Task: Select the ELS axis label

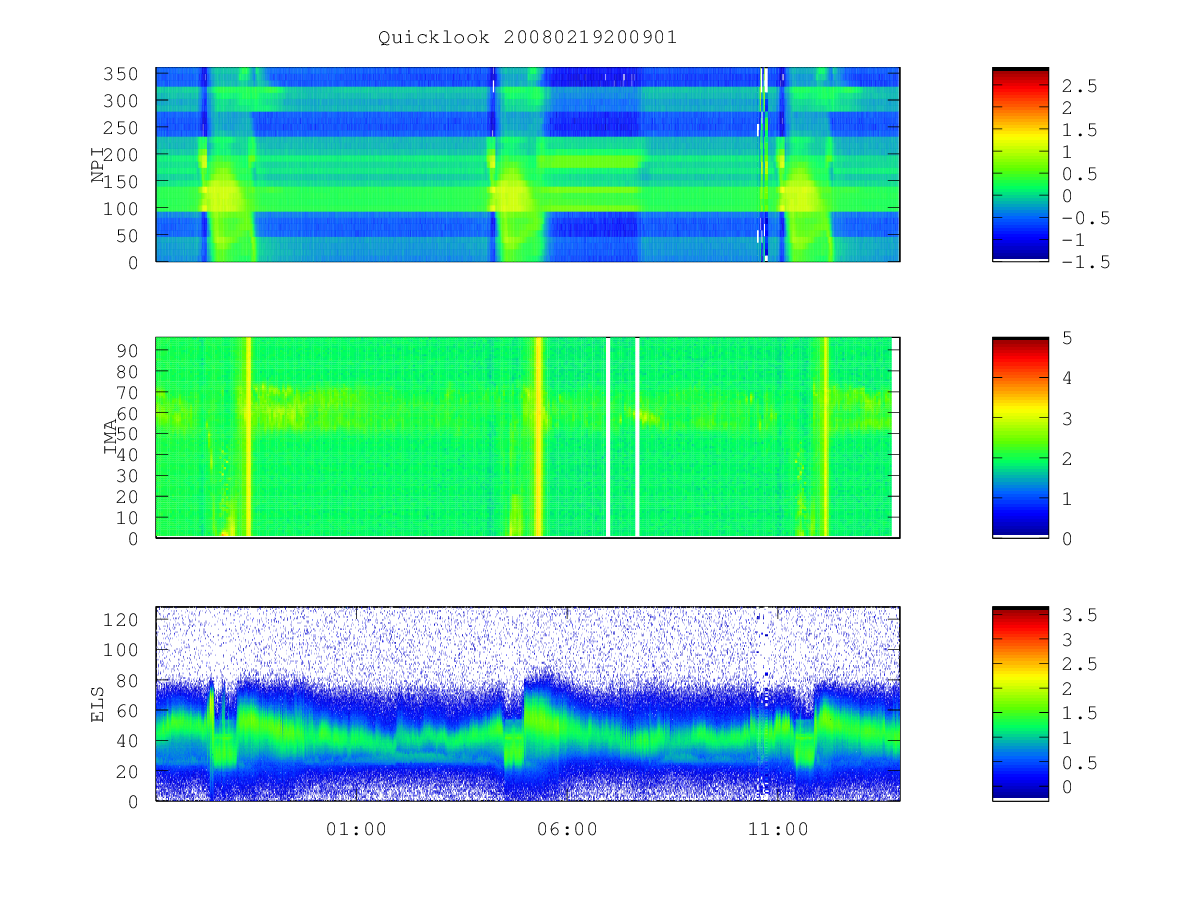Action: pyautogui.click(x=98, y=704)
